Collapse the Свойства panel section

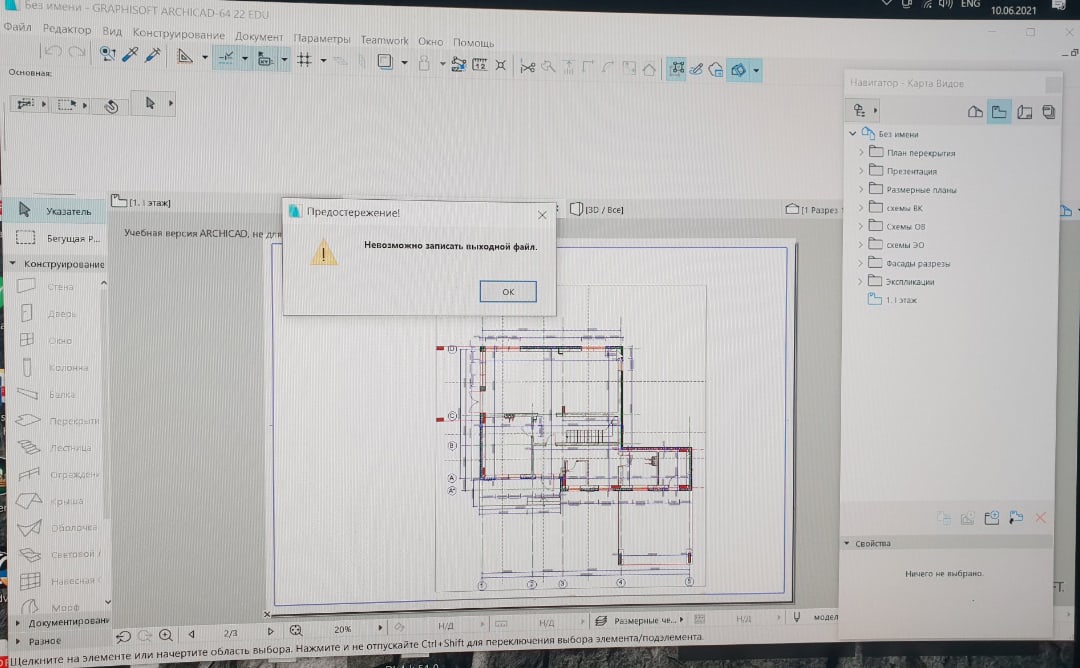pyautogui.click(x=847, y=543)
